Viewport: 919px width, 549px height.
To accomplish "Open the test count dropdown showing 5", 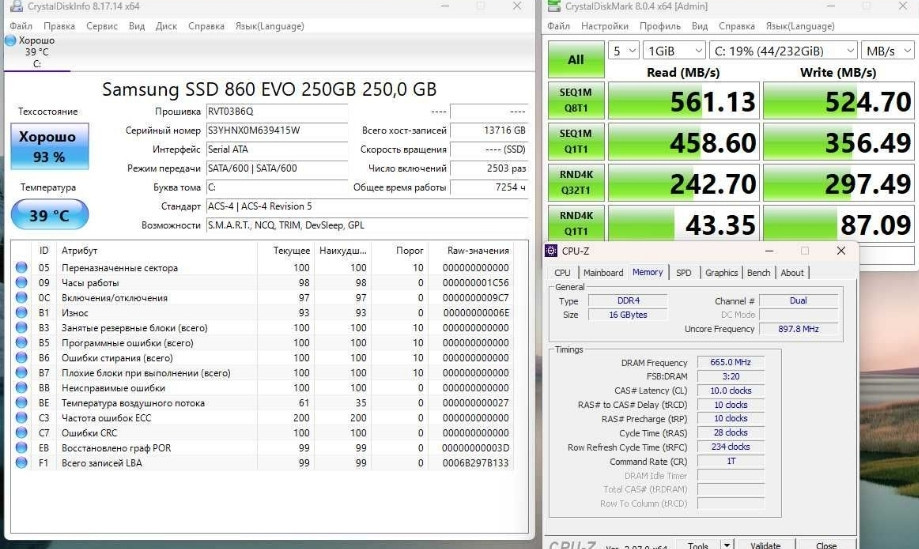I will coord(623,51).
